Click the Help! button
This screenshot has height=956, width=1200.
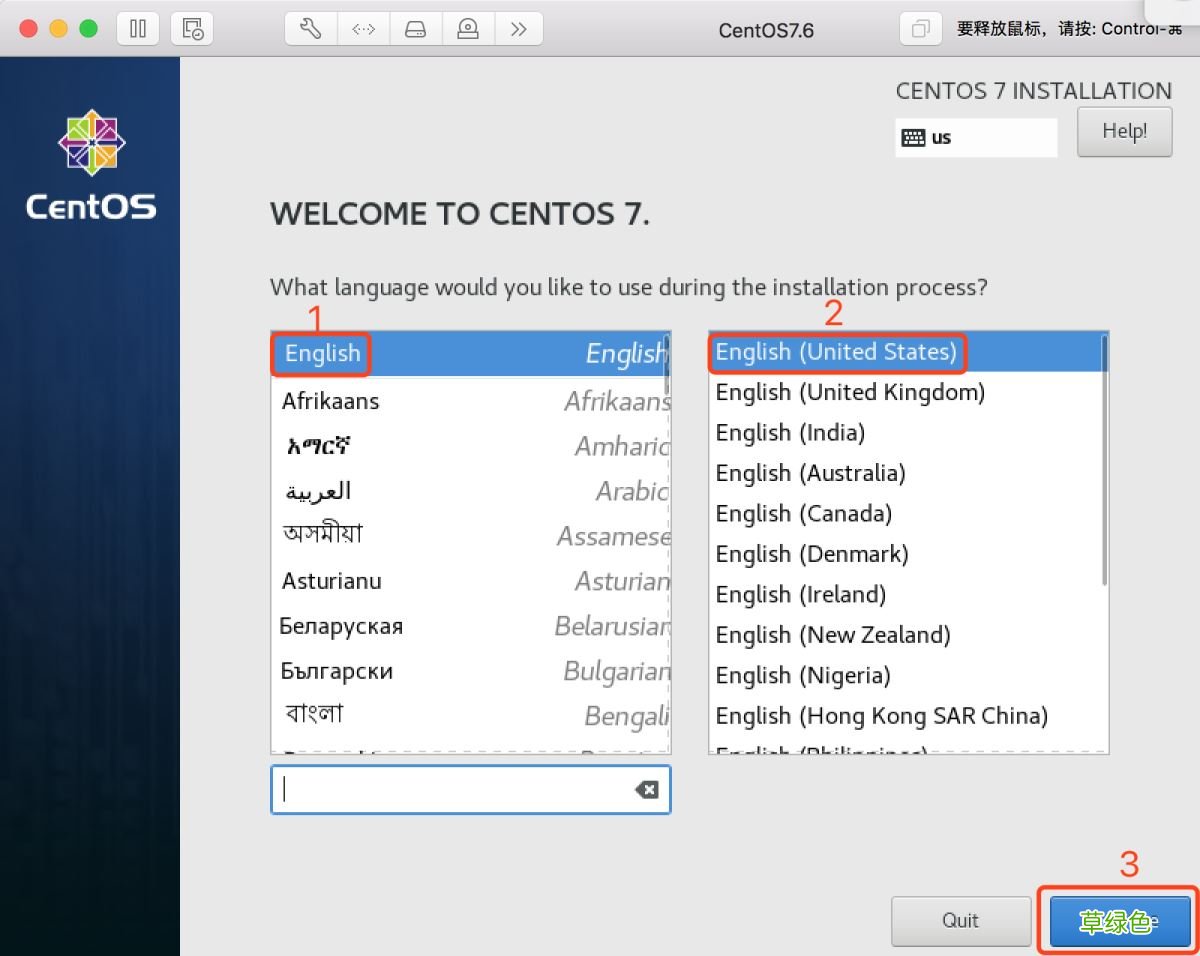[1124, 131]
